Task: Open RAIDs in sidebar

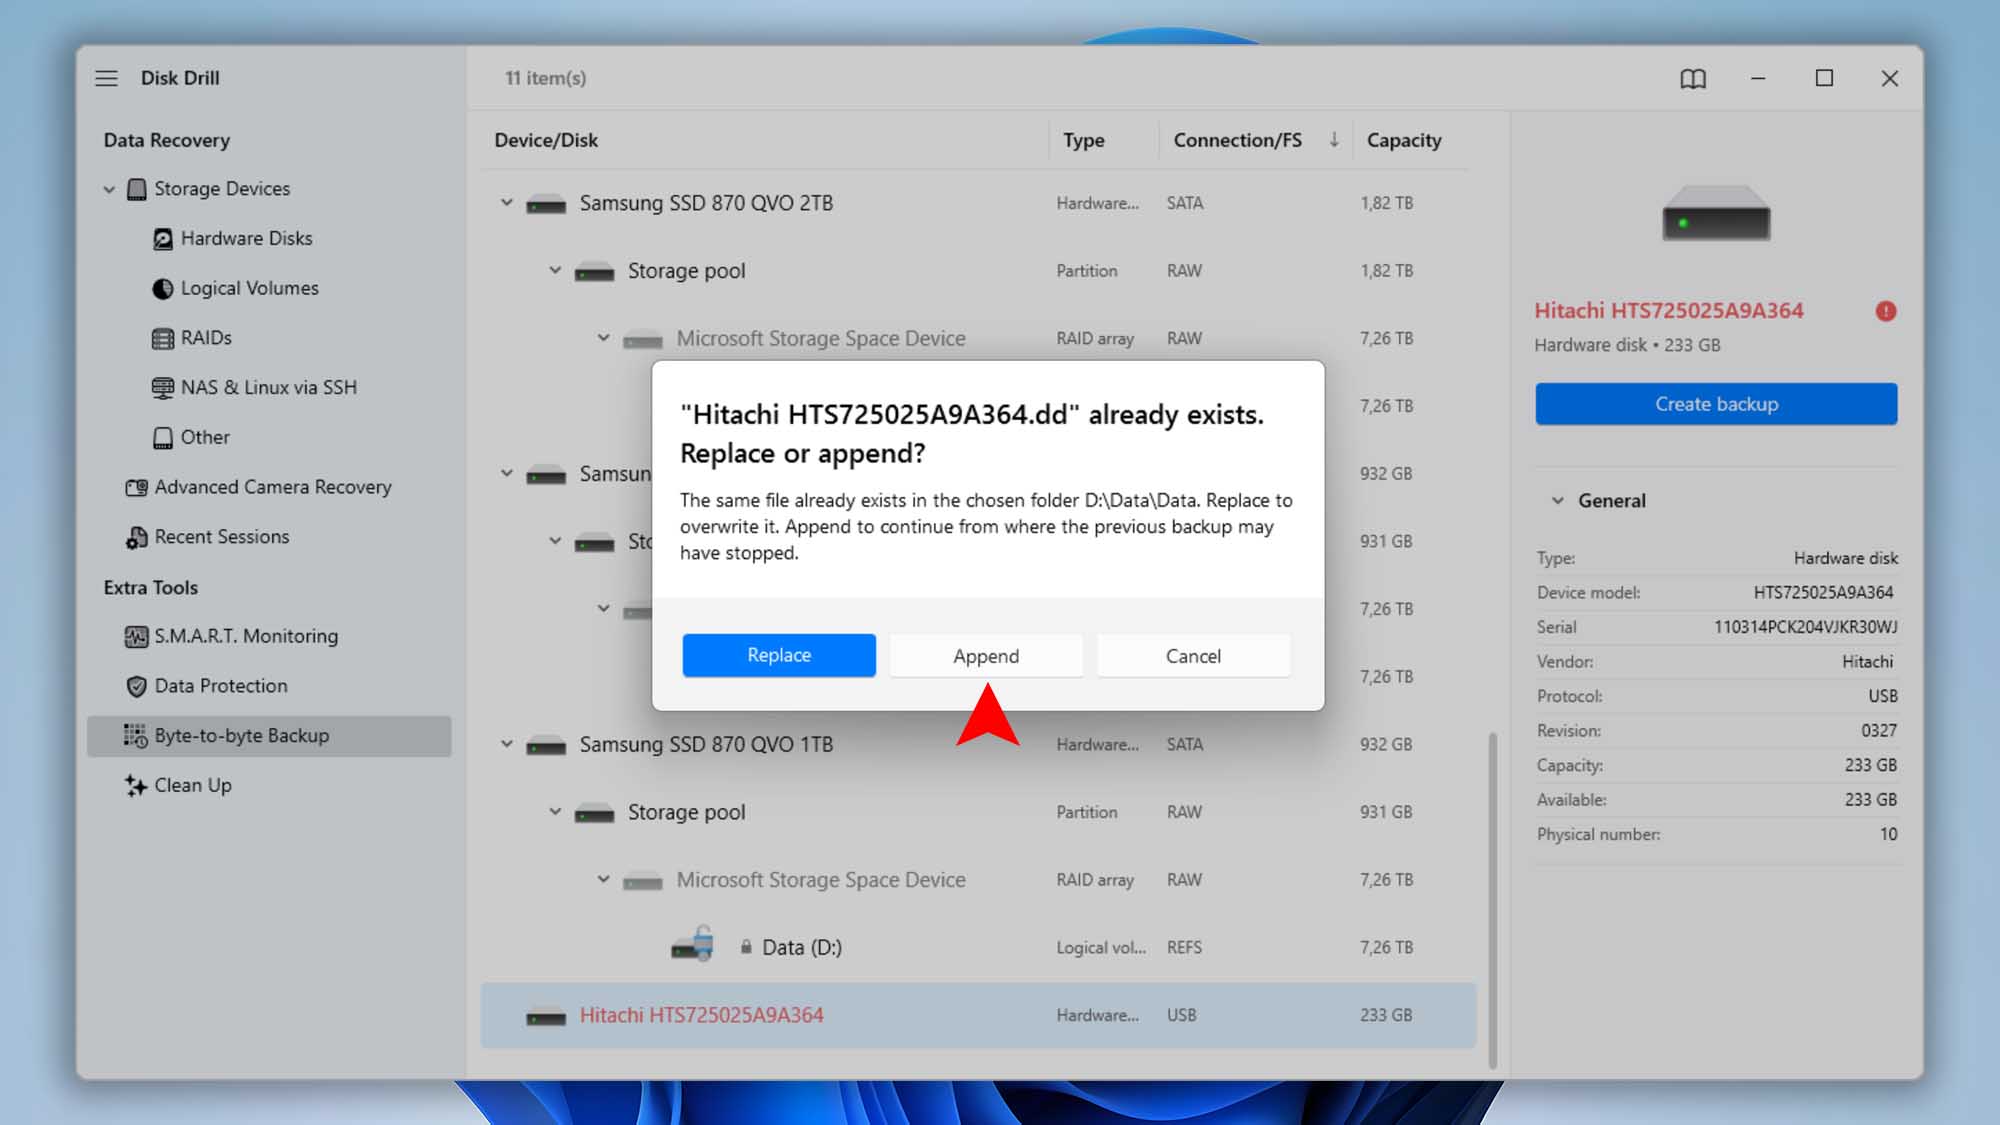Action: [x=206, y=338]
